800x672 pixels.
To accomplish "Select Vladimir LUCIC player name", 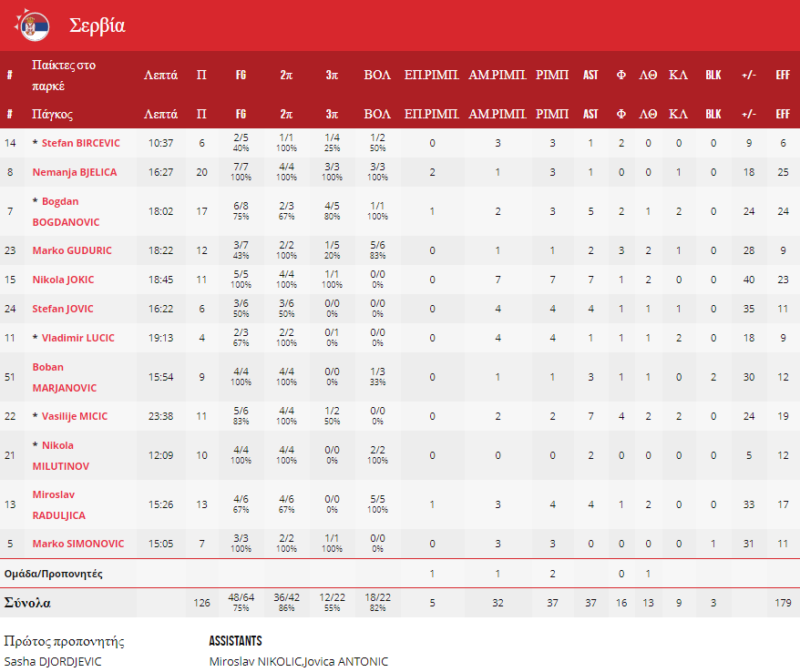I will tap(76, 338).
